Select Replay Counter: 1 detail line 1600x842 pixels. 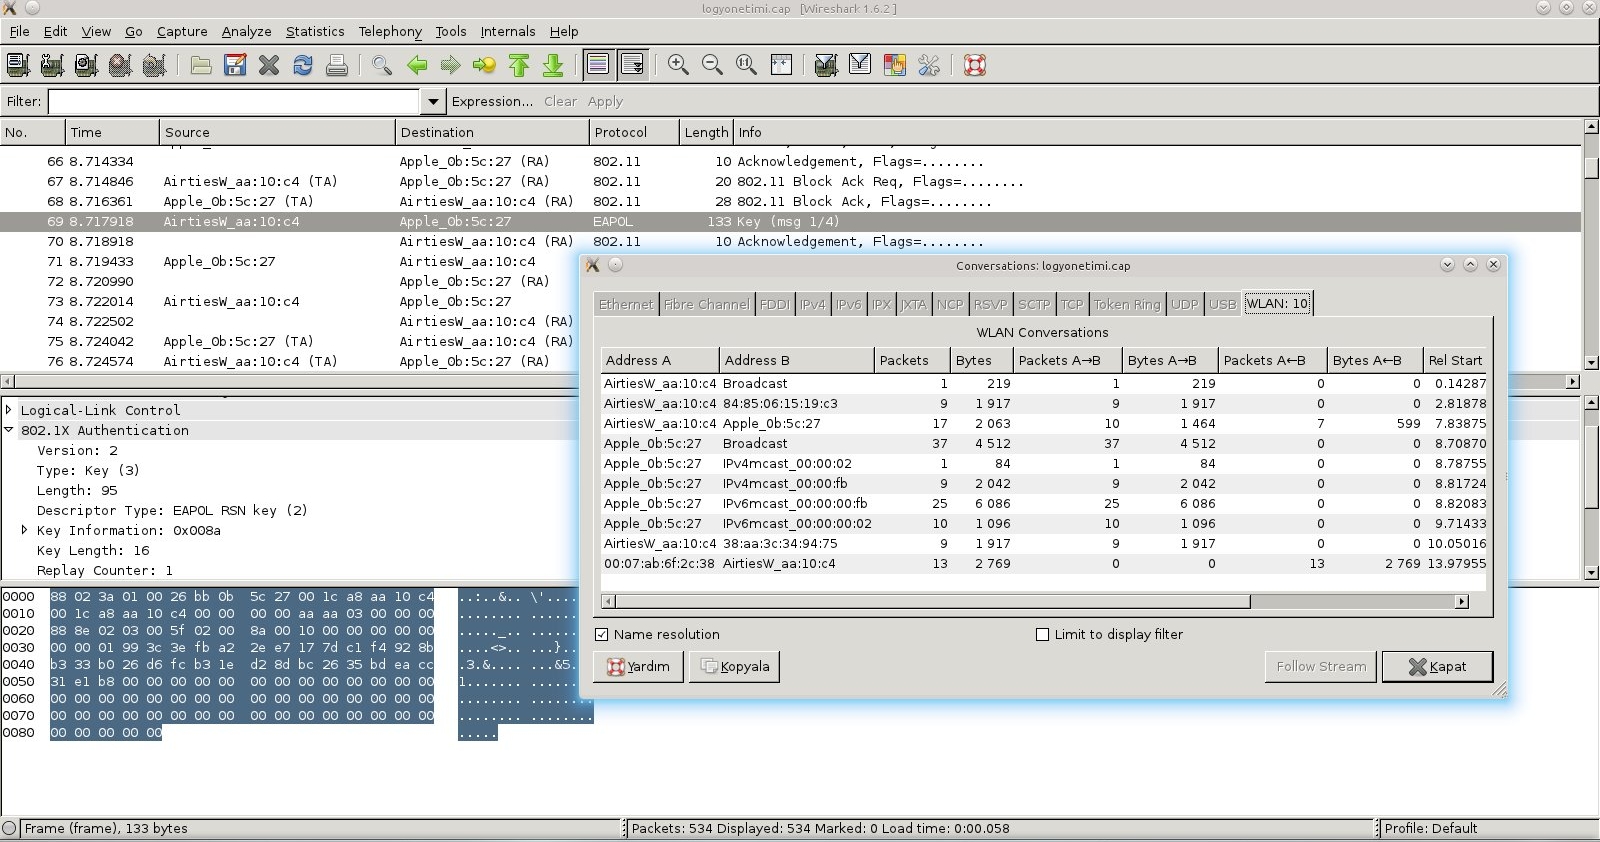tap(105, 570)
